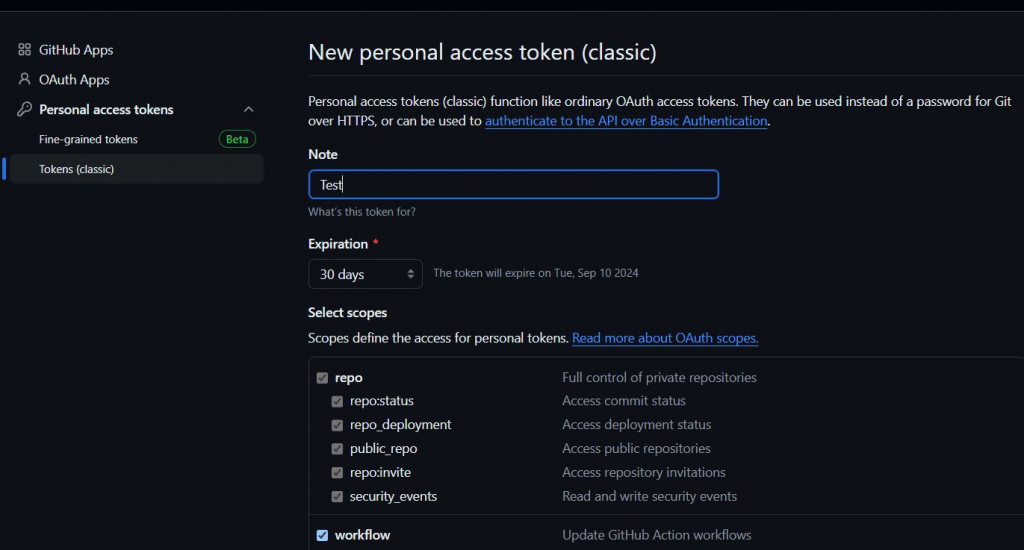Click the GitHub Apps grid icon
This screenshot has height=550, width=1024.
point(25,50)
